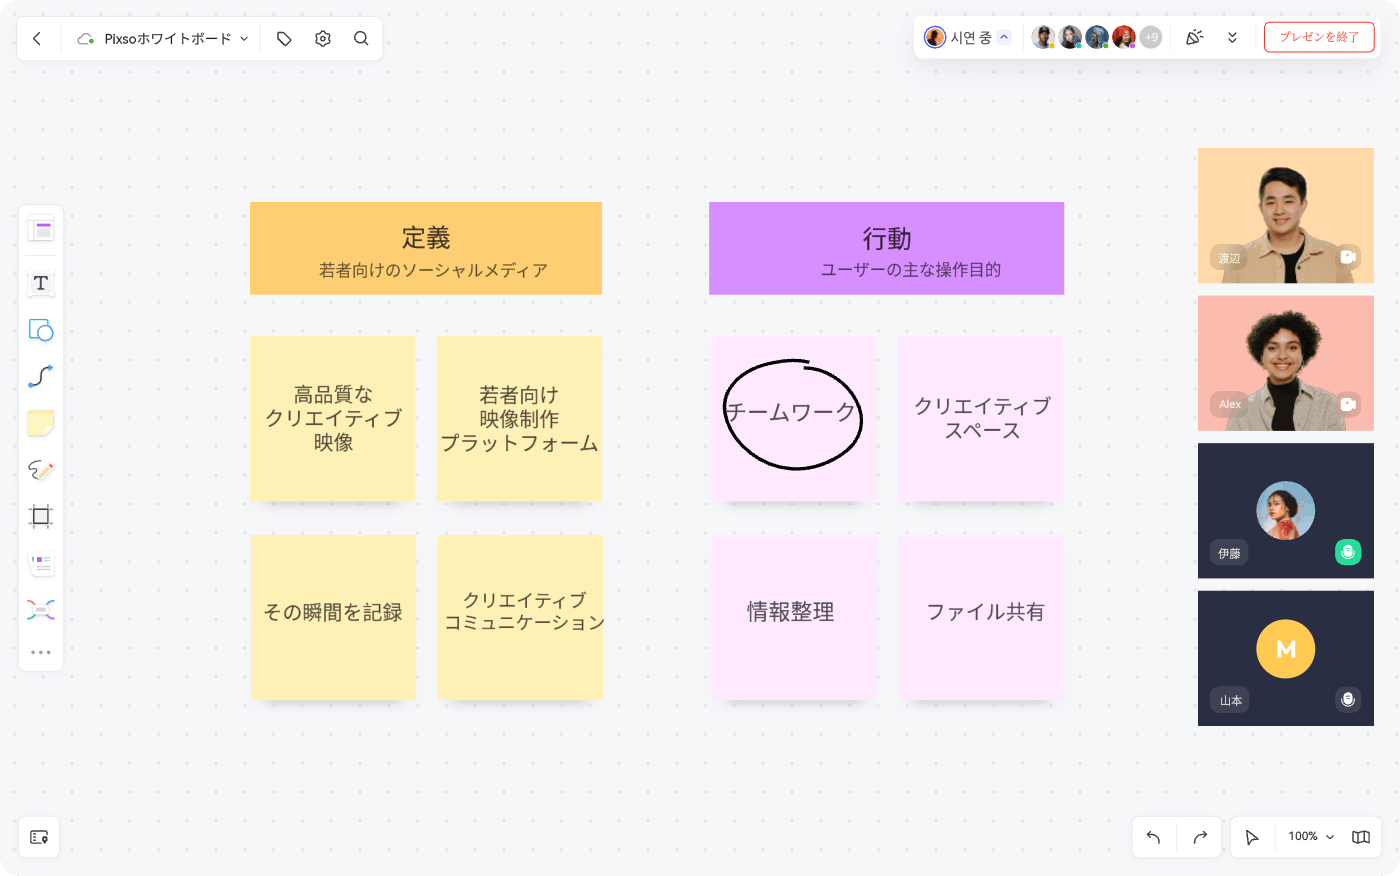
Task: Toggle camera on 渡辺's video tile
Action: (1348, 257)
